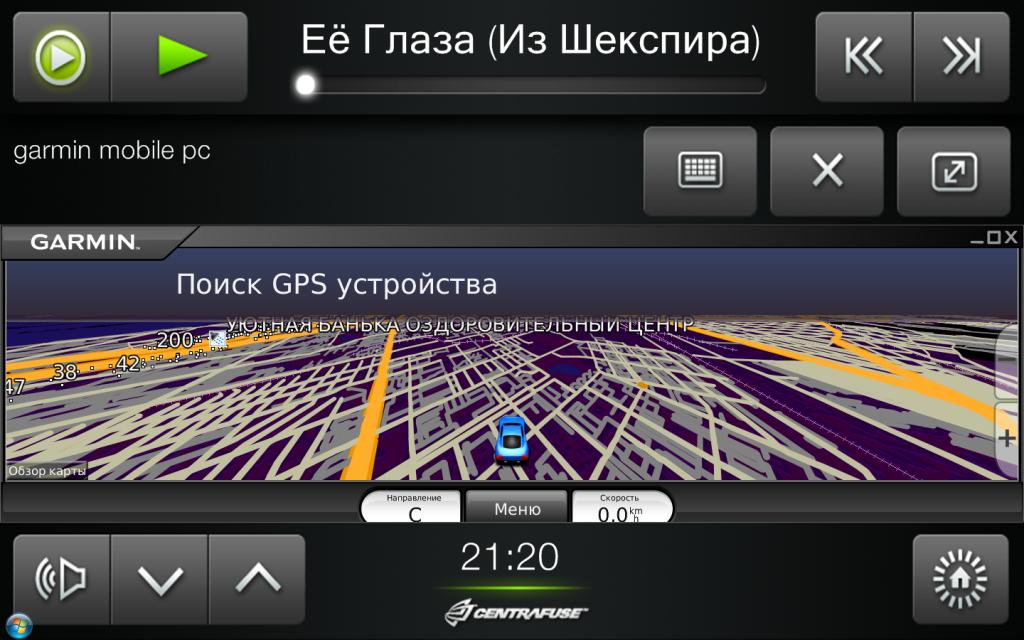
Task: Click the blue car position marker
Action: [511, 441]
